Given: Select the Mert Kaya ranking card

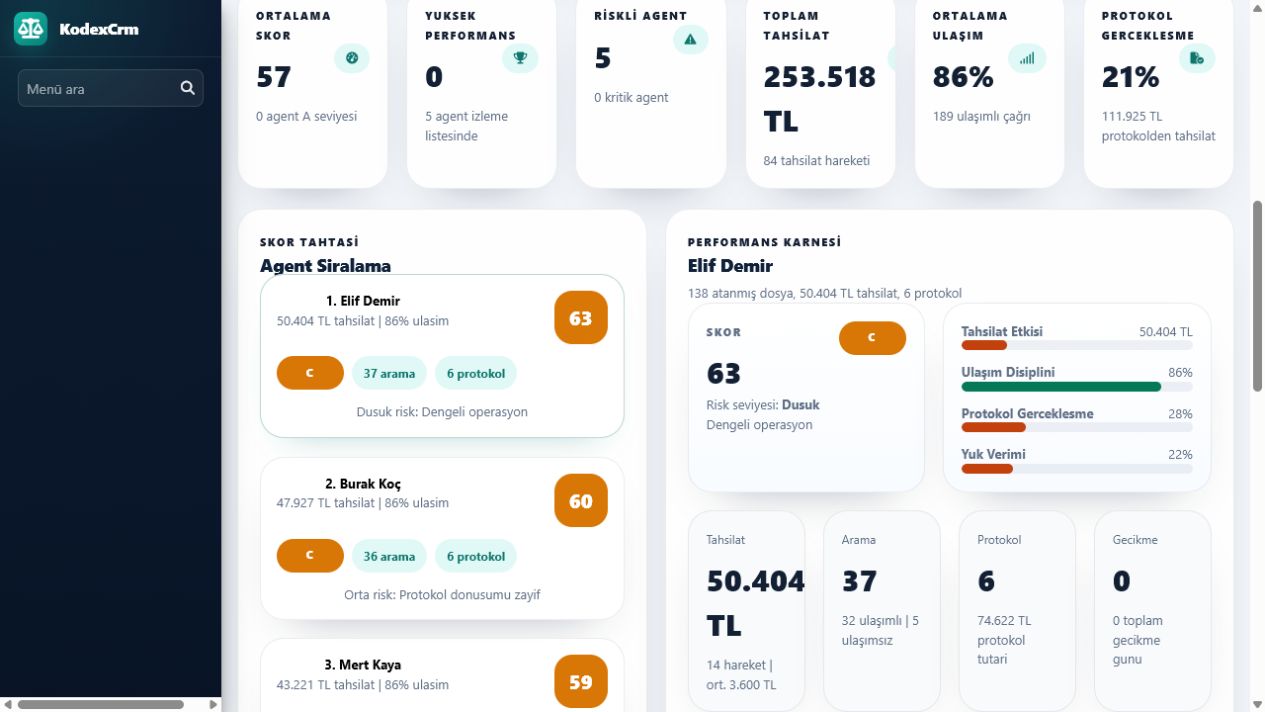Looking at the screenshot, I should tap(442, 675).
